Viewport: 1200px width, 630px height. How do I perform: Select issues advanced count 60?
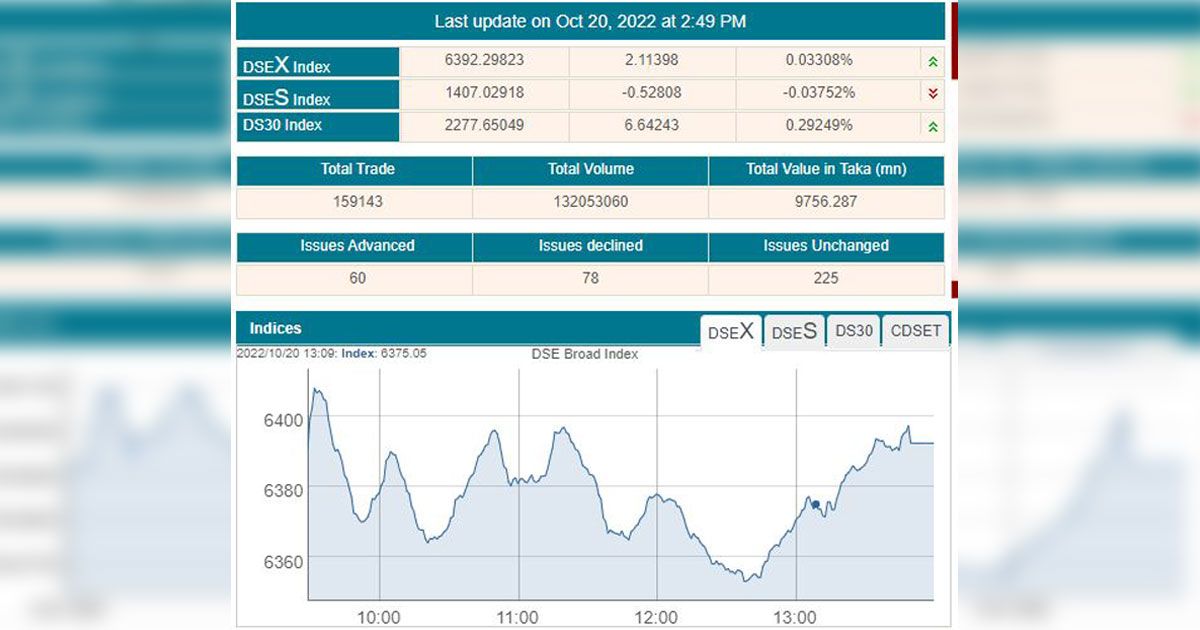[357, 278]
